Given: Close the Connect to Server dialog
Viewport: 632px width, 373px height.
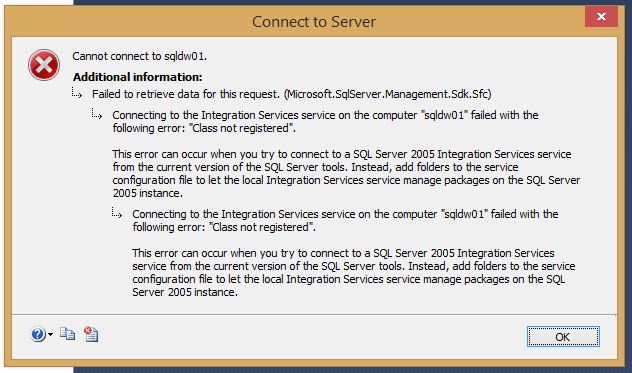Looking at the screenshot, I should pos(601,17).
